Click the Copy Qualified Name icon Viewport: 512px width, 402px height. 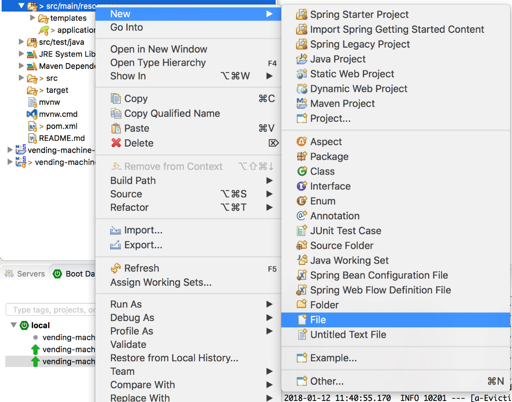116,113
